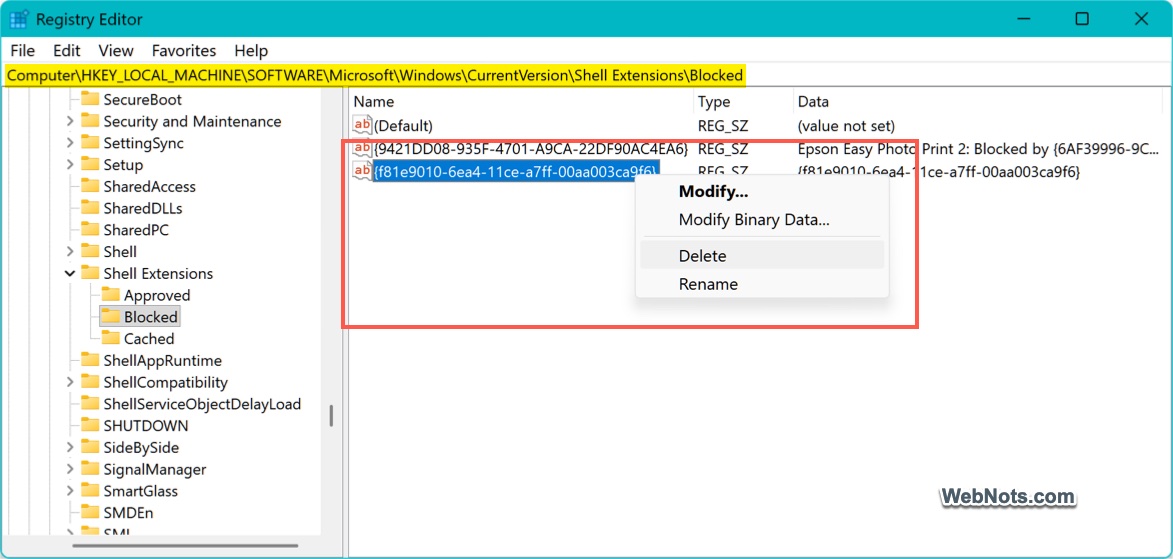The height and width of the screenshot is (559, 1173).
Task: Click the SettingSync folder icon
Action: click(x=90, y=142)
